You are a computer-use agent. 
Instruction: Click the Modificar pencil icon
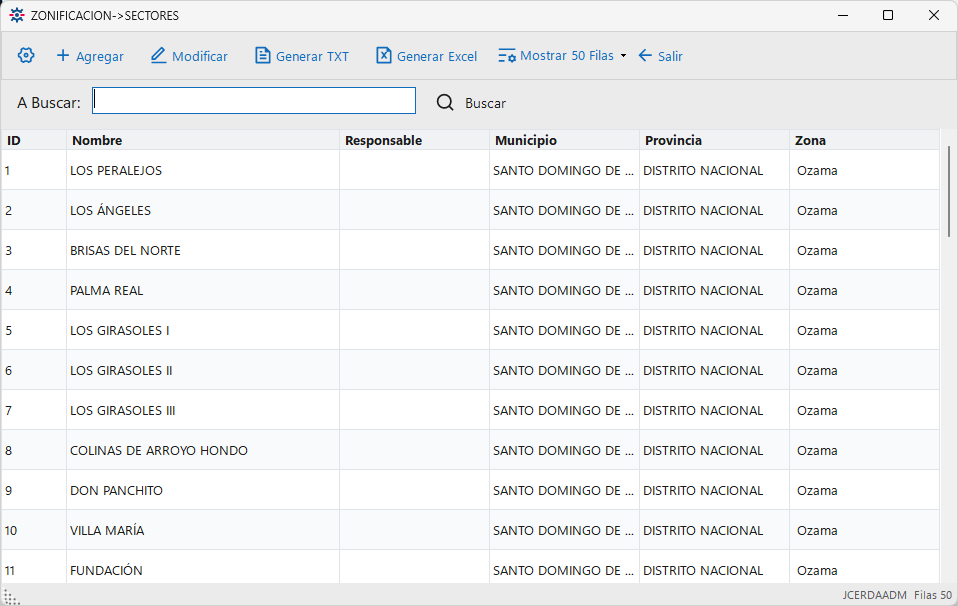158,56
